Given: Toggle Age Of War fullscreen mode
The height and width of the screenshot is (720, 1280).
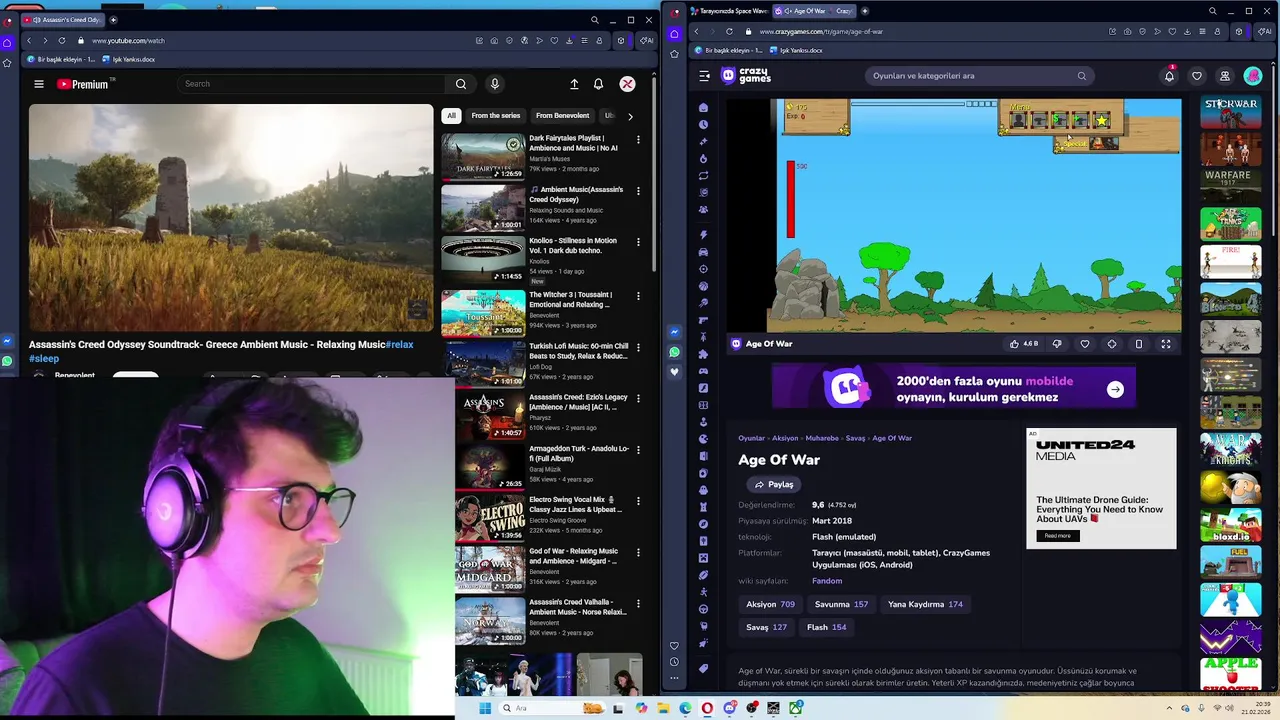Looking at the screenshot, I should (1166, 344).
